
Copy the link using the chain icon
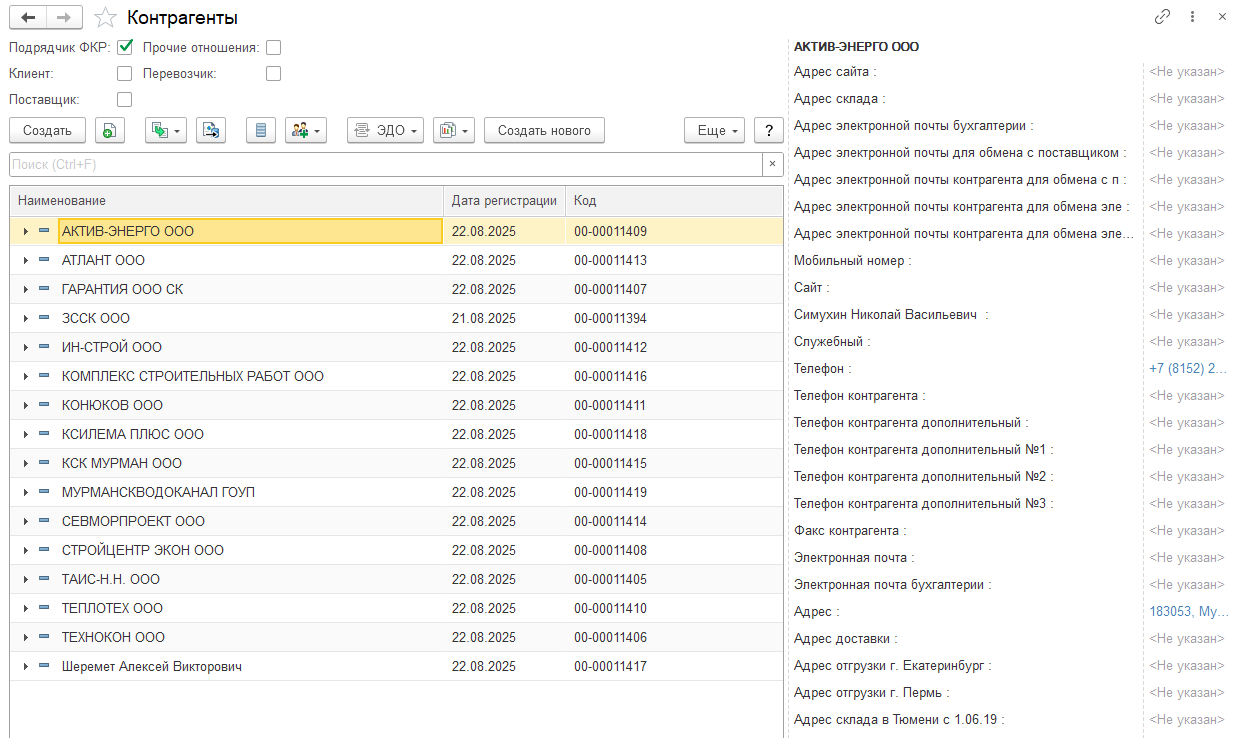1162,17
